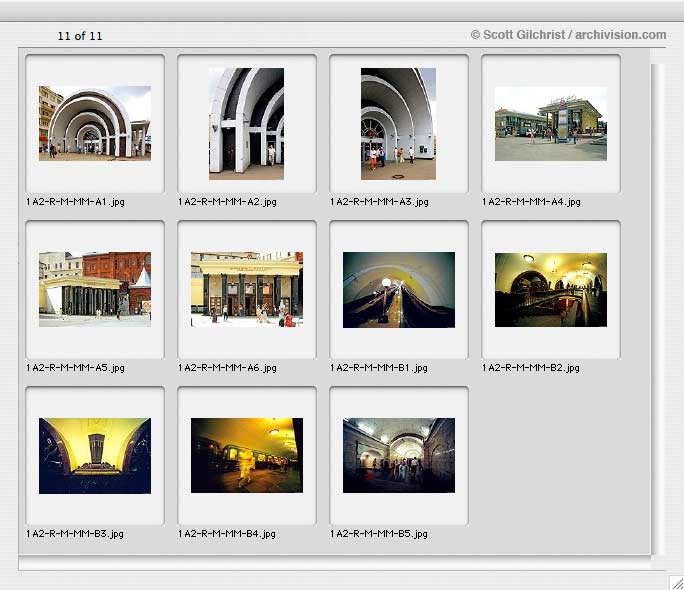Select thumbnail 1A2-R-M-MM-B2 station hall bridge
This screenshot has height=590, width=684.
[x=551, y=290]
